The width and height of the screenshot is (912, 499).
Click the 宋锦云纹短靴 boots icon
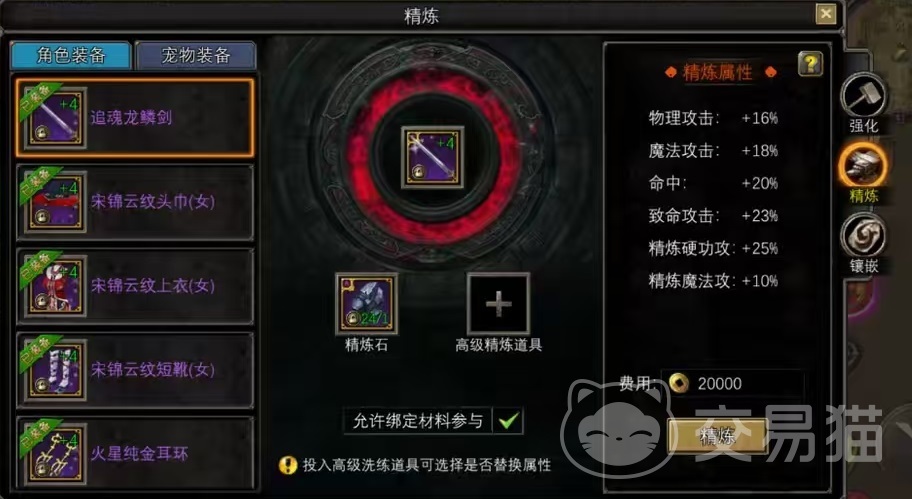click(x=56, y=370)
